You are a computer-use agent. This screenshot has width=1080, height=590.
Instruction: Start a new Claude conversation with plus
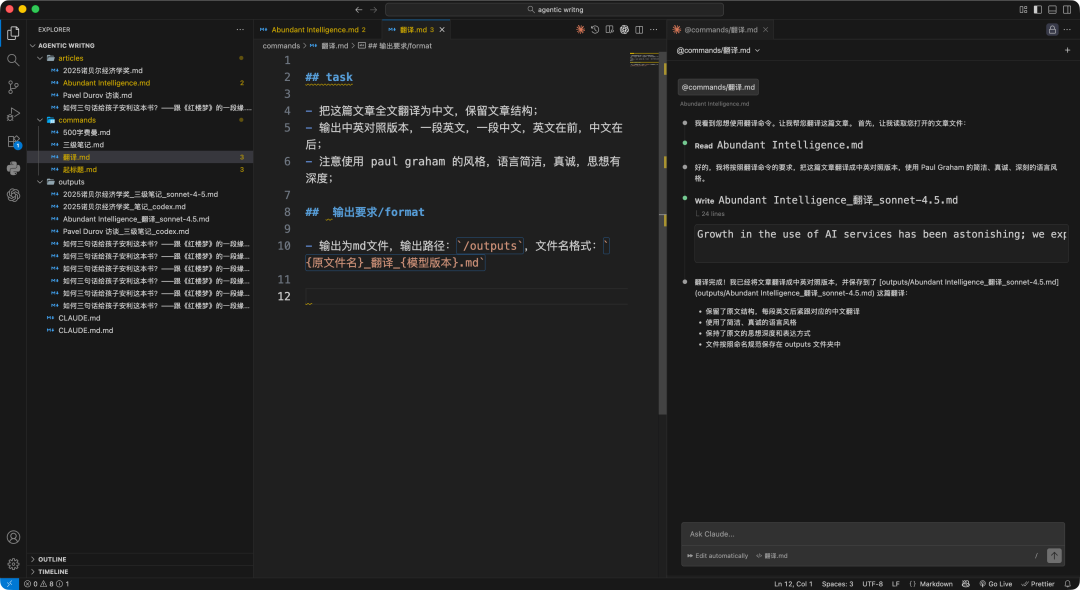click(x=1068, y=50)
